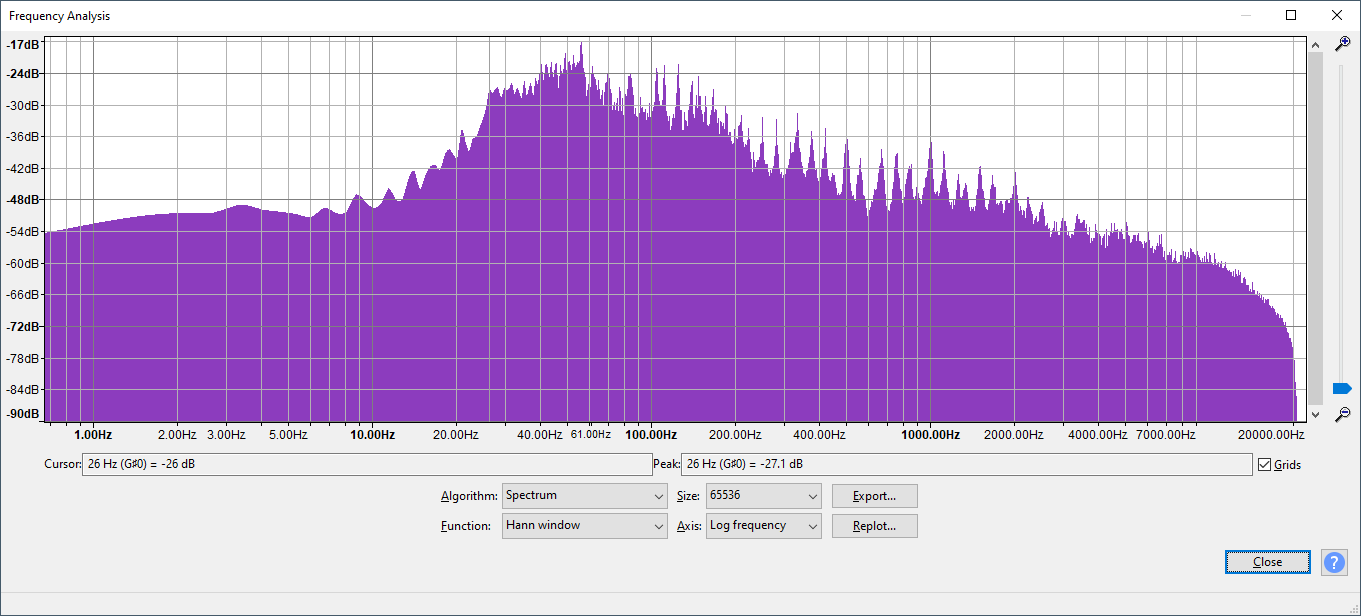
Task: Click the zoom out magnifier icon
Action: 1343,413
